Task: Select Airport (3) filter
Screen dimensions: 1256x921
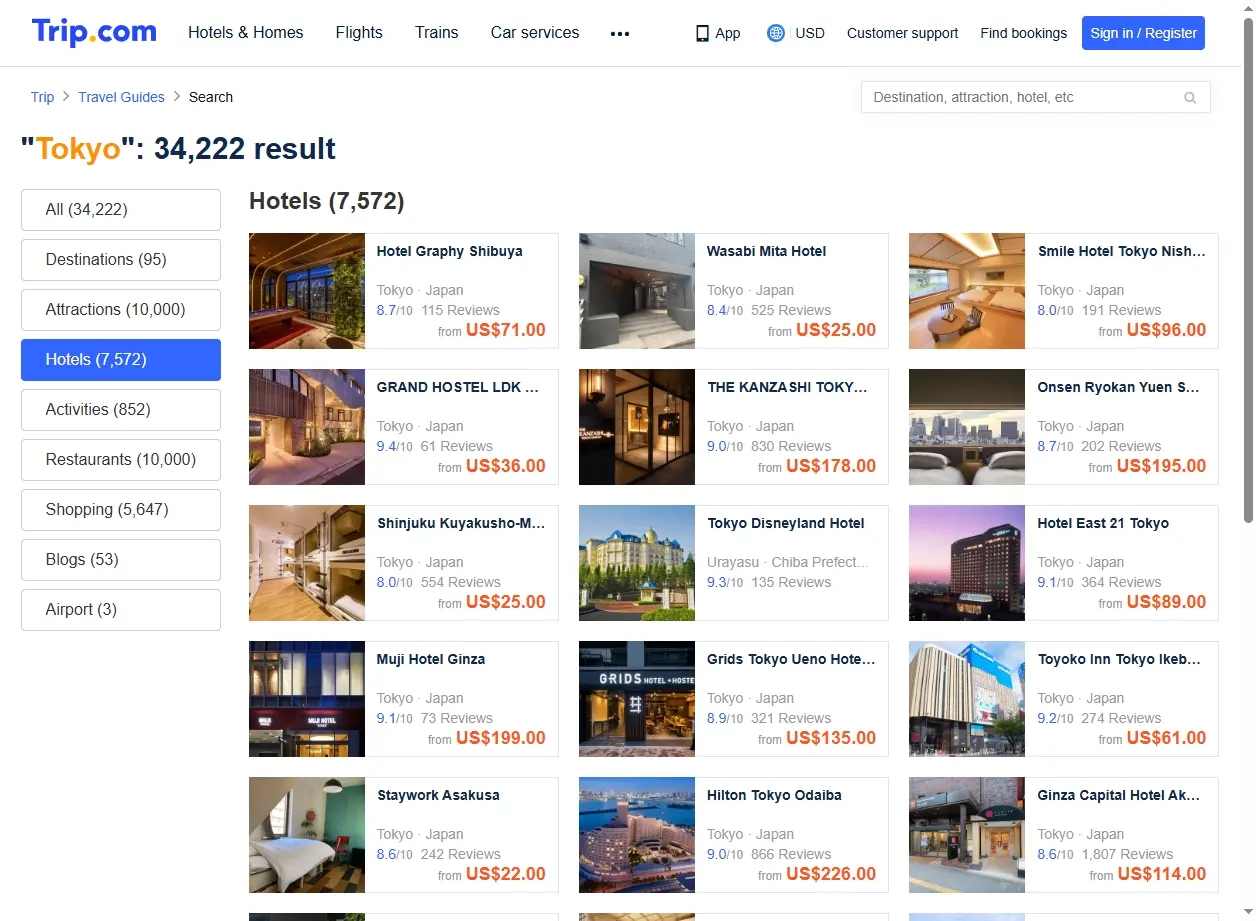Action: click(121, 610)
